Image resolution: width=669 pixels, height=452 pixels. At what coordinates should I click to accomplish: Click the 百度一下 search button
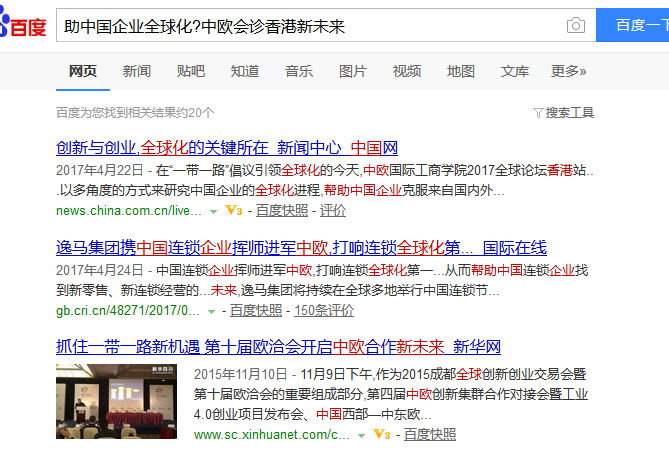pos(632,25)
